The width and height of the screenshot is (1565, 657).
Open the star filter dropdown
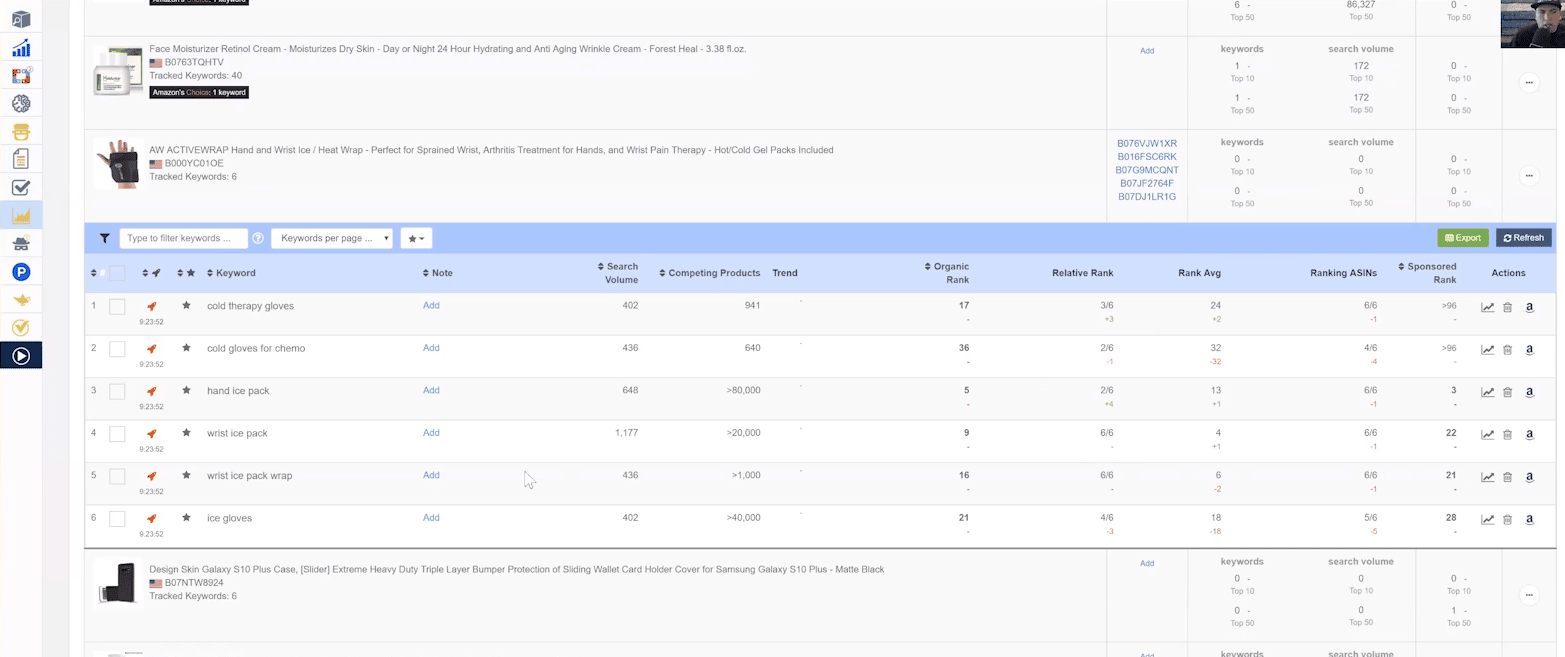(x=417, y=239)
